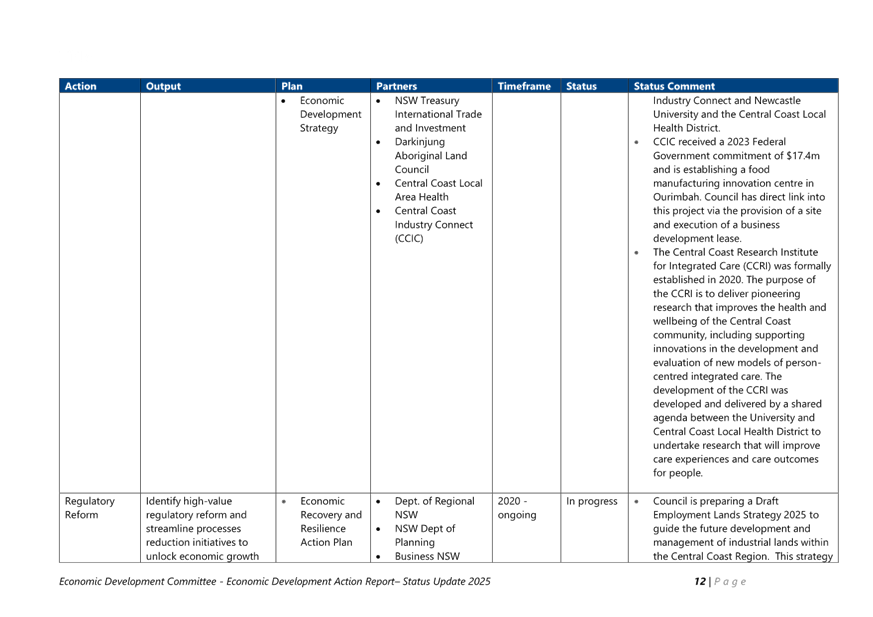Select 'Business NSW' partner entry
Viewport: 873px width, 617px height.
[427, 556]
